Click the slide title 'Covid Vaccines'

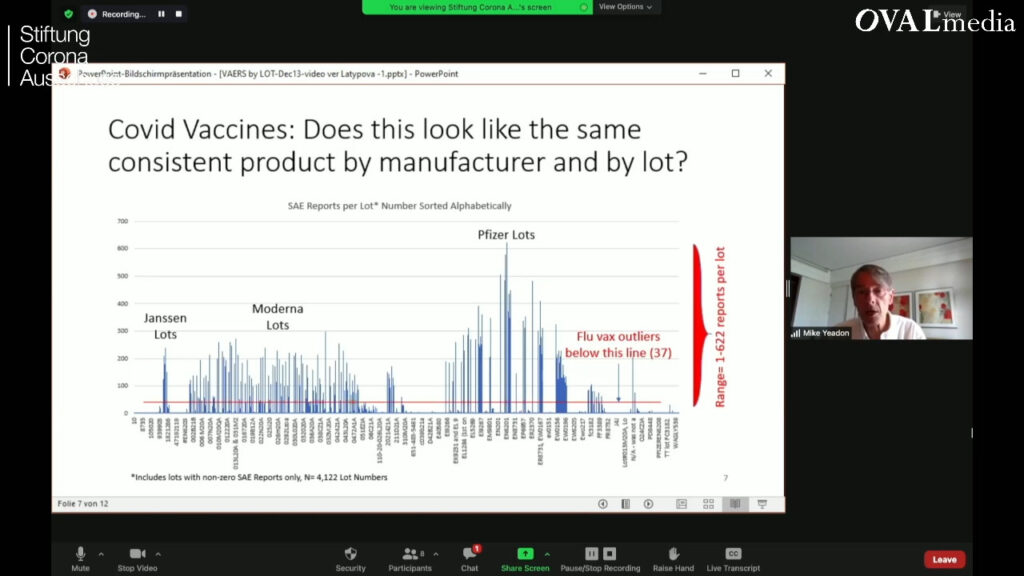click(398, 146)
